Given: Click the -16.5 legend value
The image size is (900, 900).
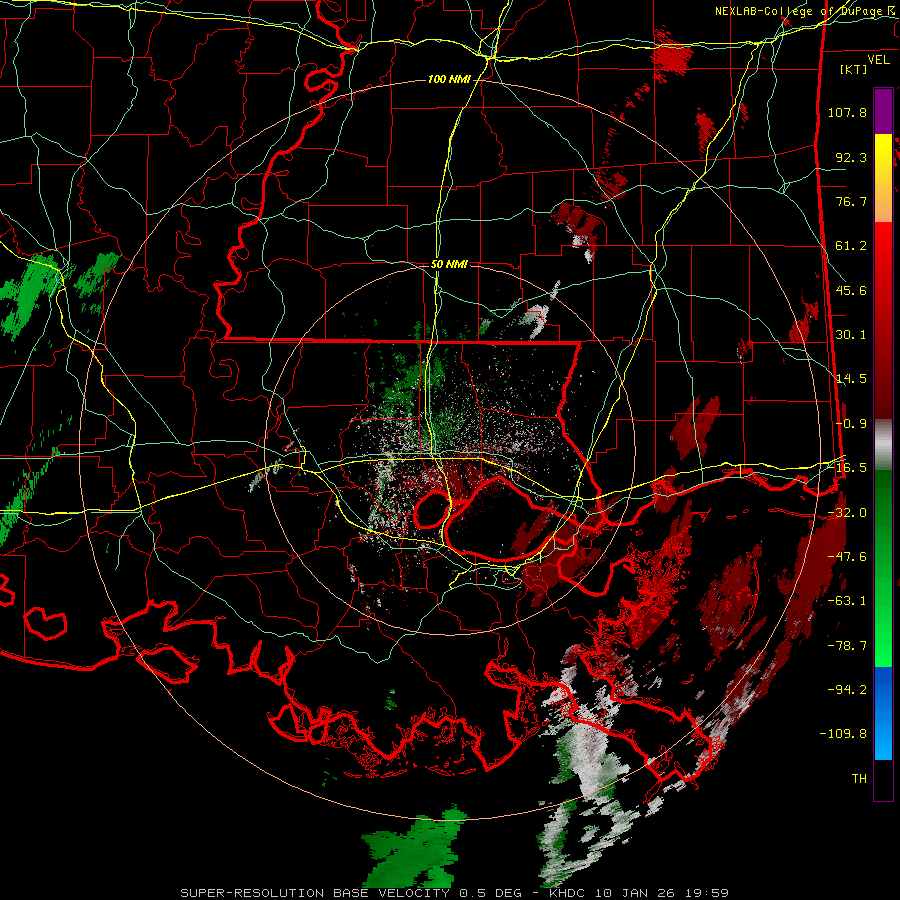Looking at the screenshot, I should (x=847, y=468).
